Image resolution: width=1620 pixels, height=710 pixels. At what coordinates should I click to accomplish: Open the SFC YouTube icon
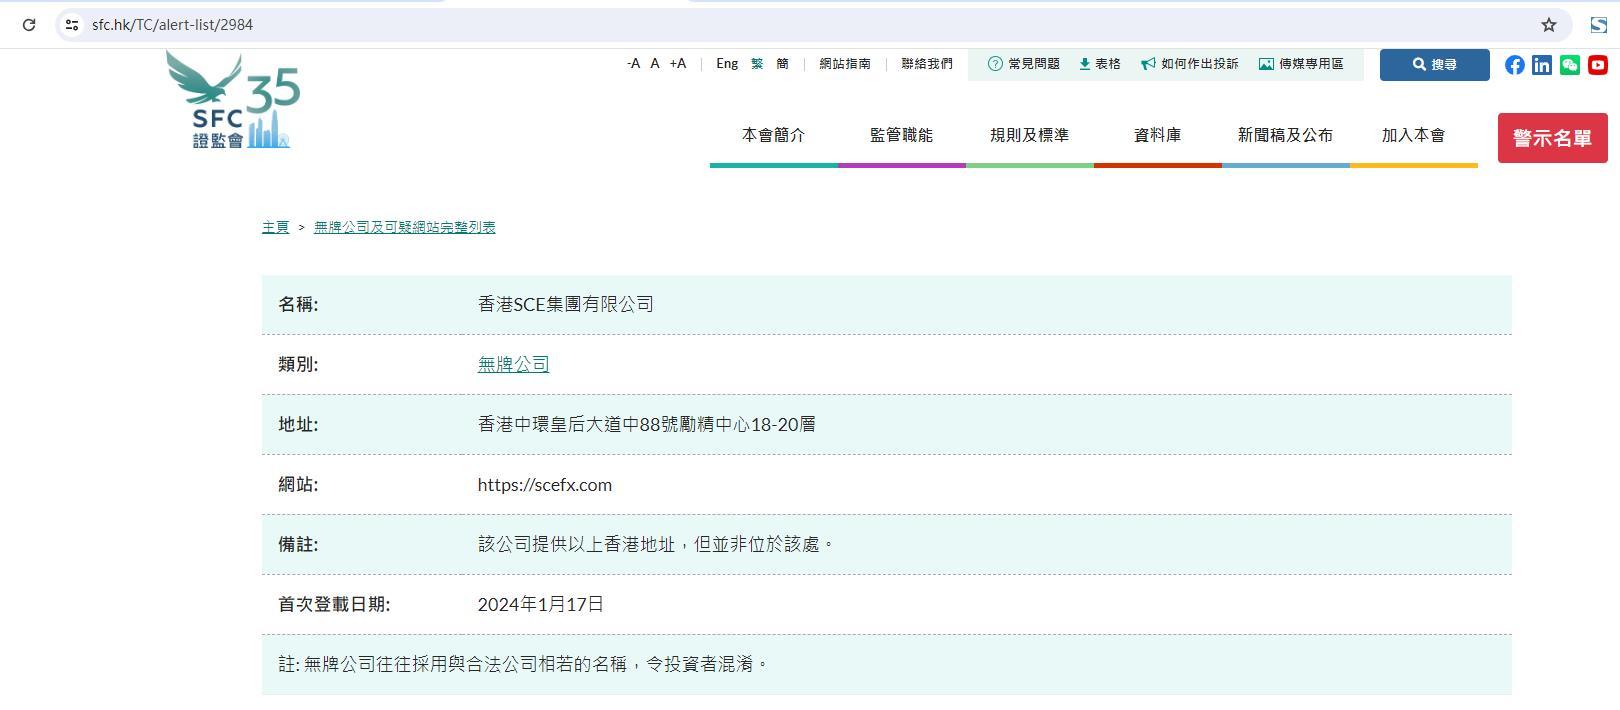[x=1598, y=65]
